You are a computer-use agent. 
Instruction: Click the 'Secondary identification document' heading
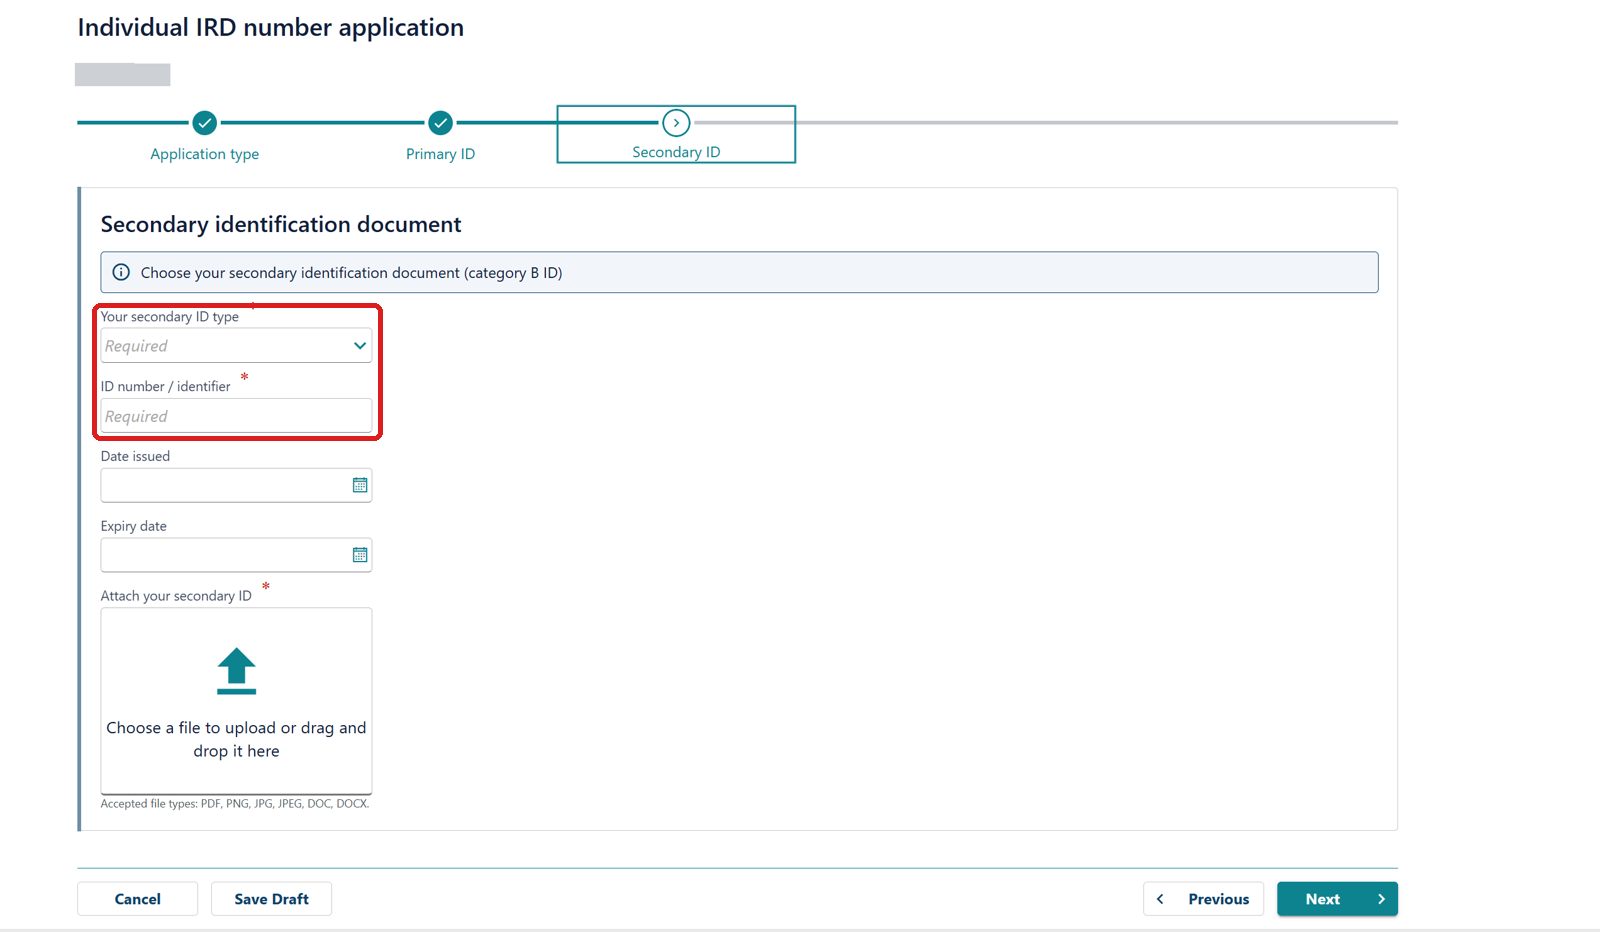point(281,224)
